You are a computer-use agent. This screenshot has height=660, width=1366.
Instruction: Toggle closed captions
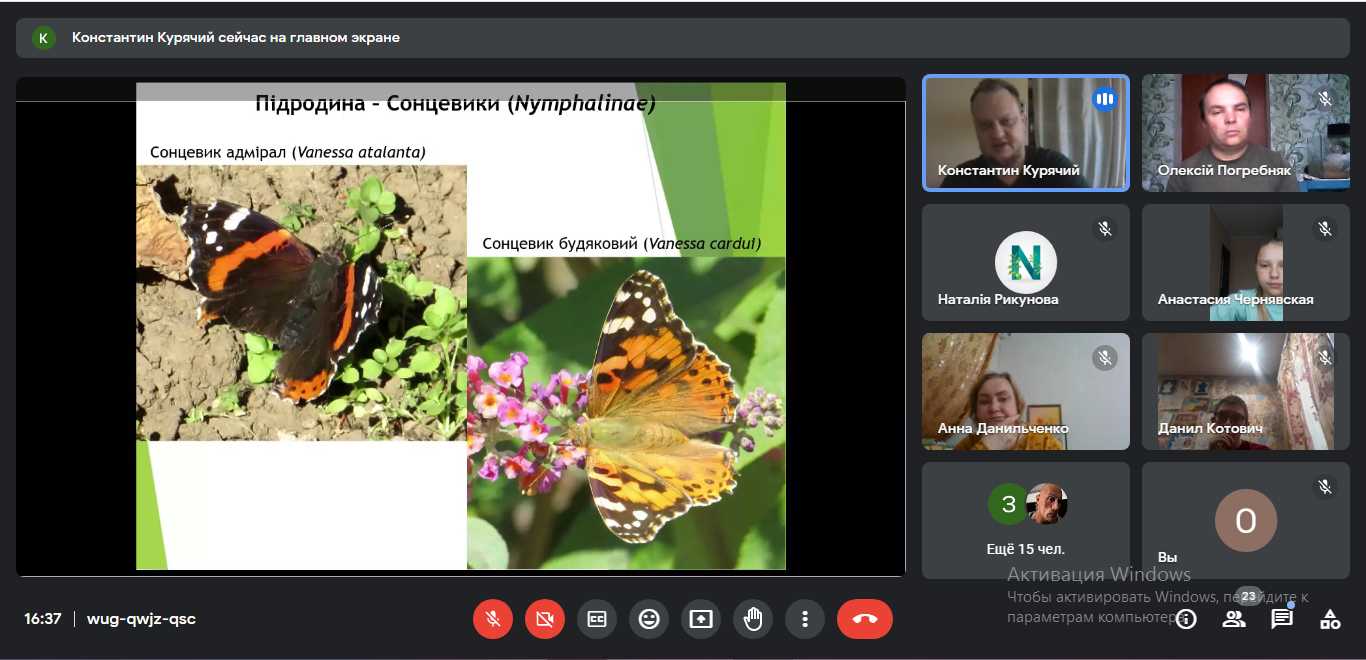597,619
